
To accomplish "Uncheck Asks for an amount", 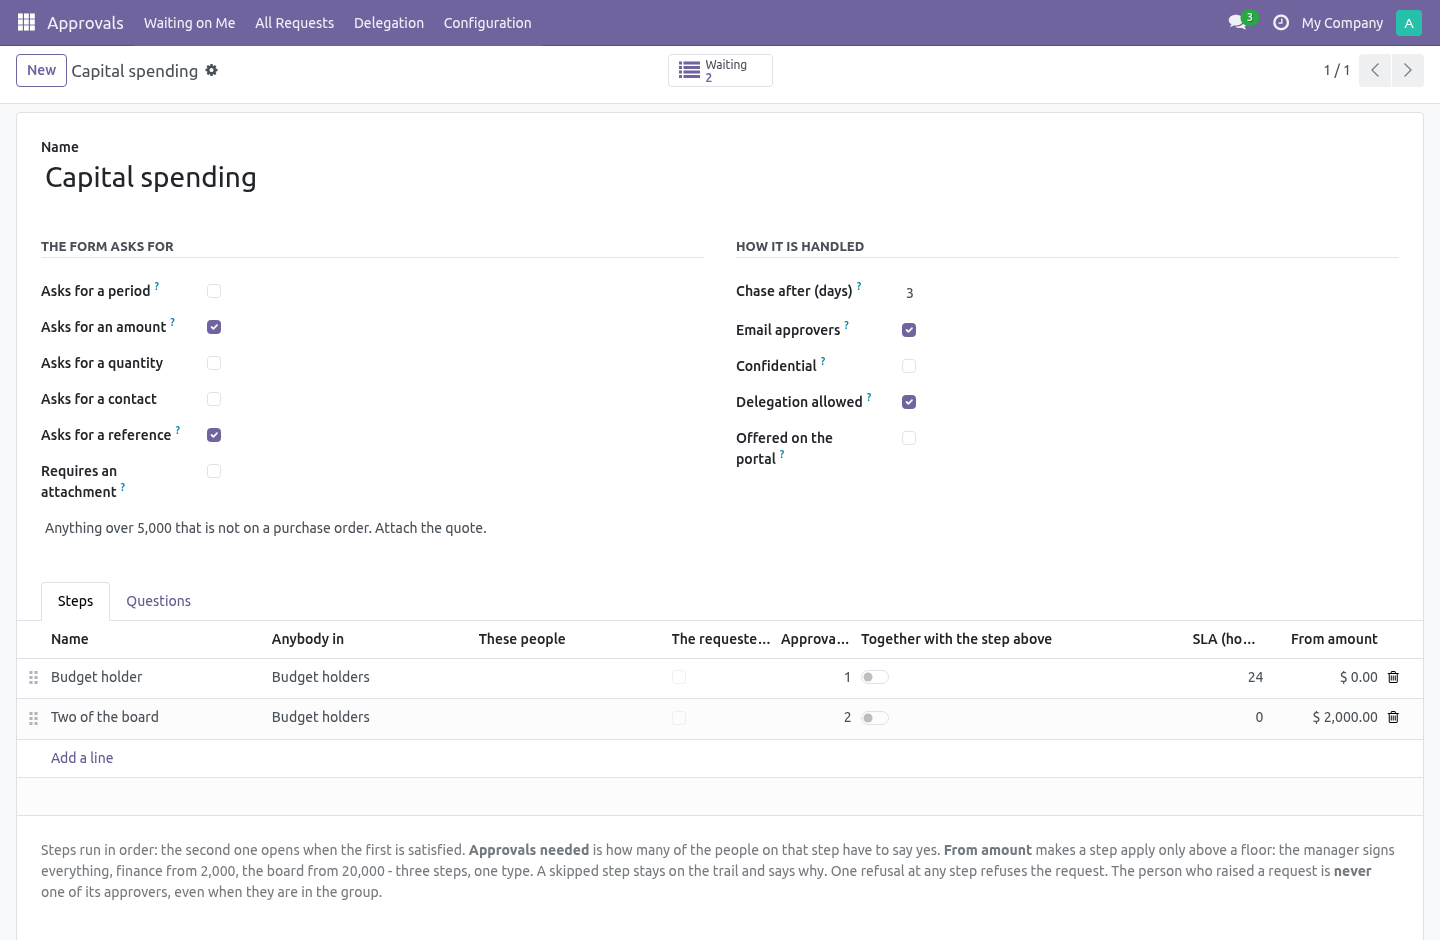I will point(214,327).
